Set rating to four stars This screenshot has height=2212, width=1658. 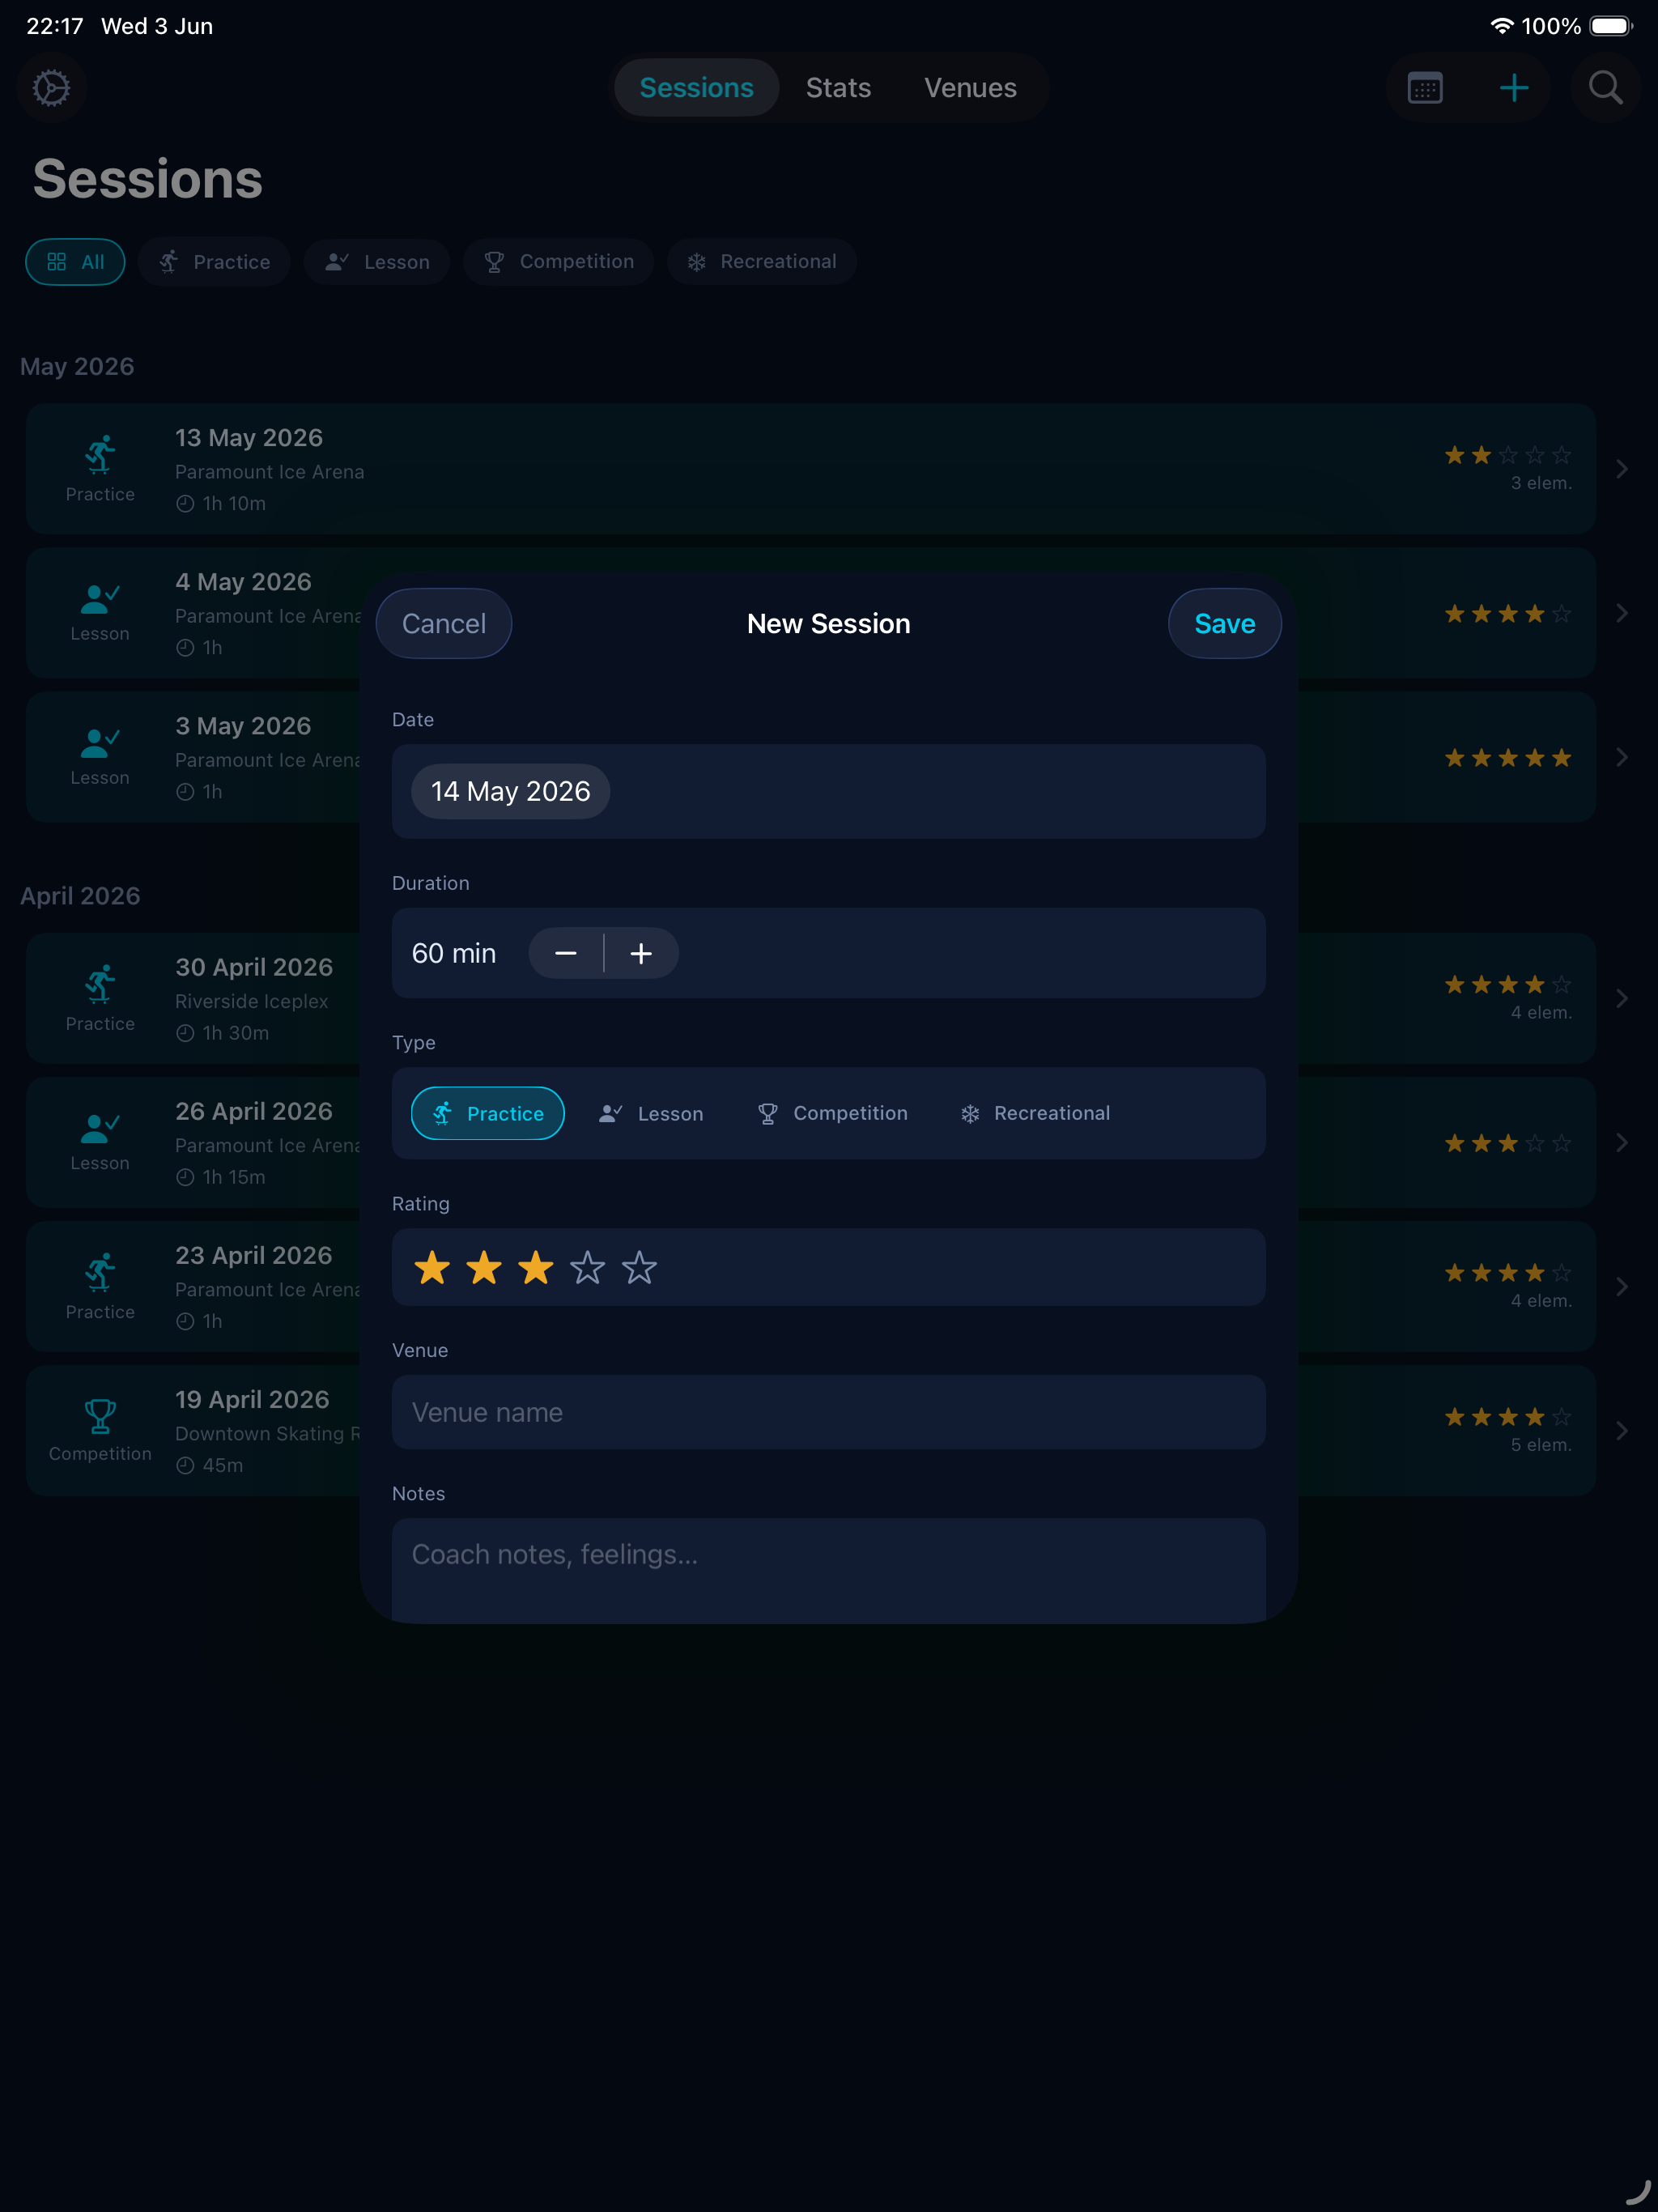[587, 1267]
